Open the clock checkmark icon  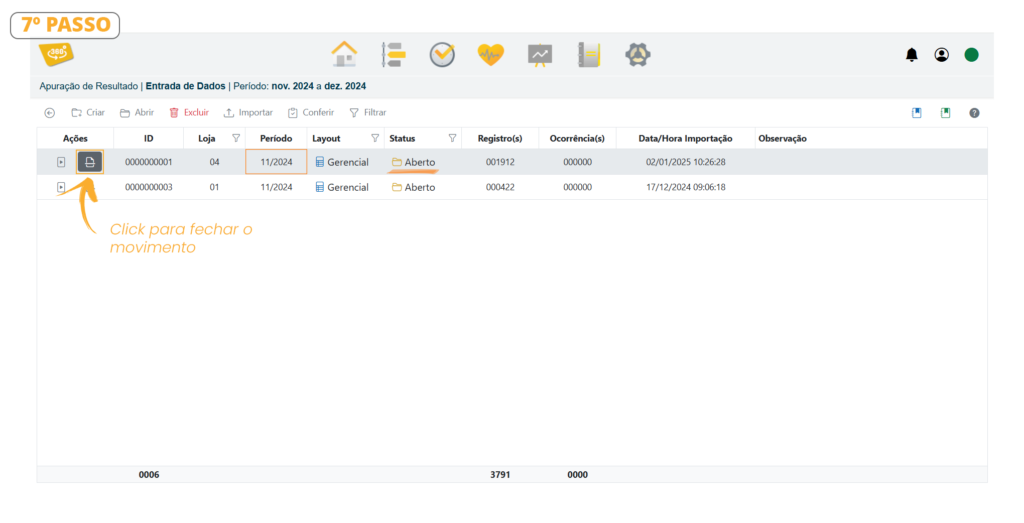pos(442,55)
